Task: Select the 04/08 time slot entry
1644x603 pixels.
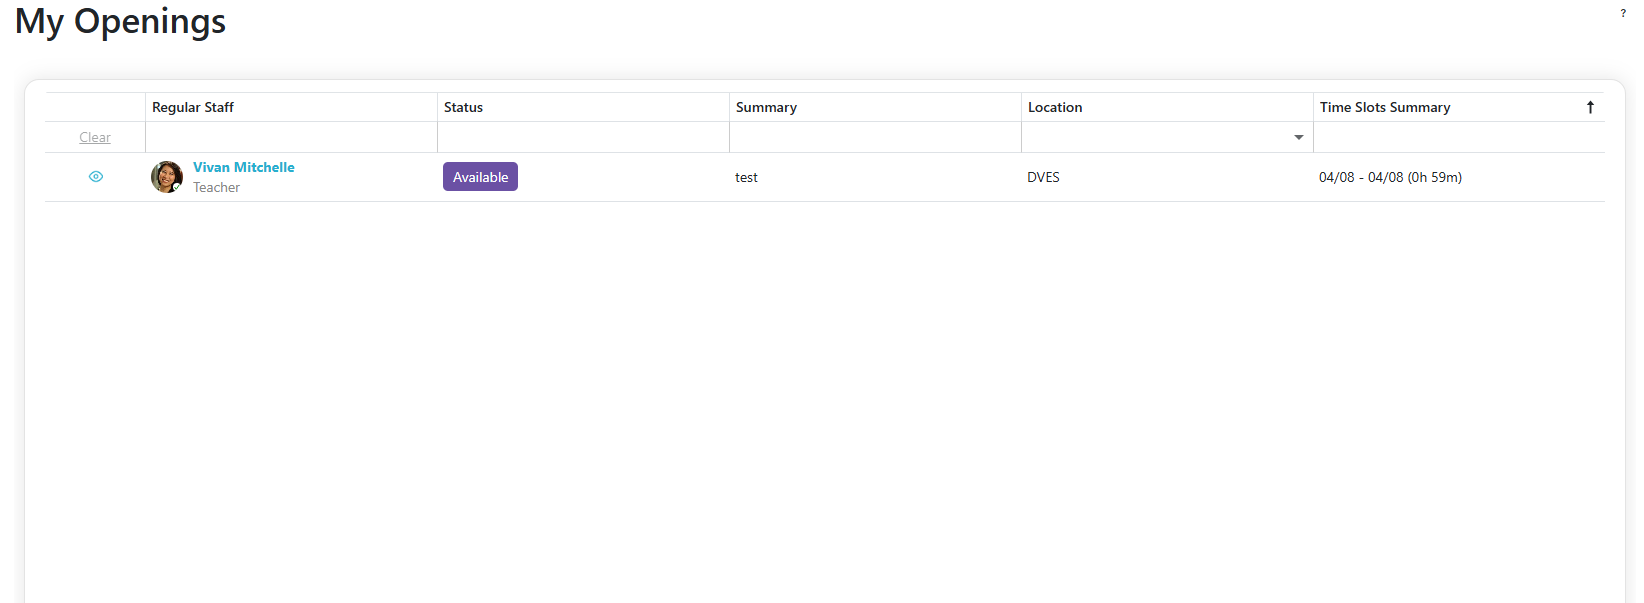Action: click(x=1390, y=177)
